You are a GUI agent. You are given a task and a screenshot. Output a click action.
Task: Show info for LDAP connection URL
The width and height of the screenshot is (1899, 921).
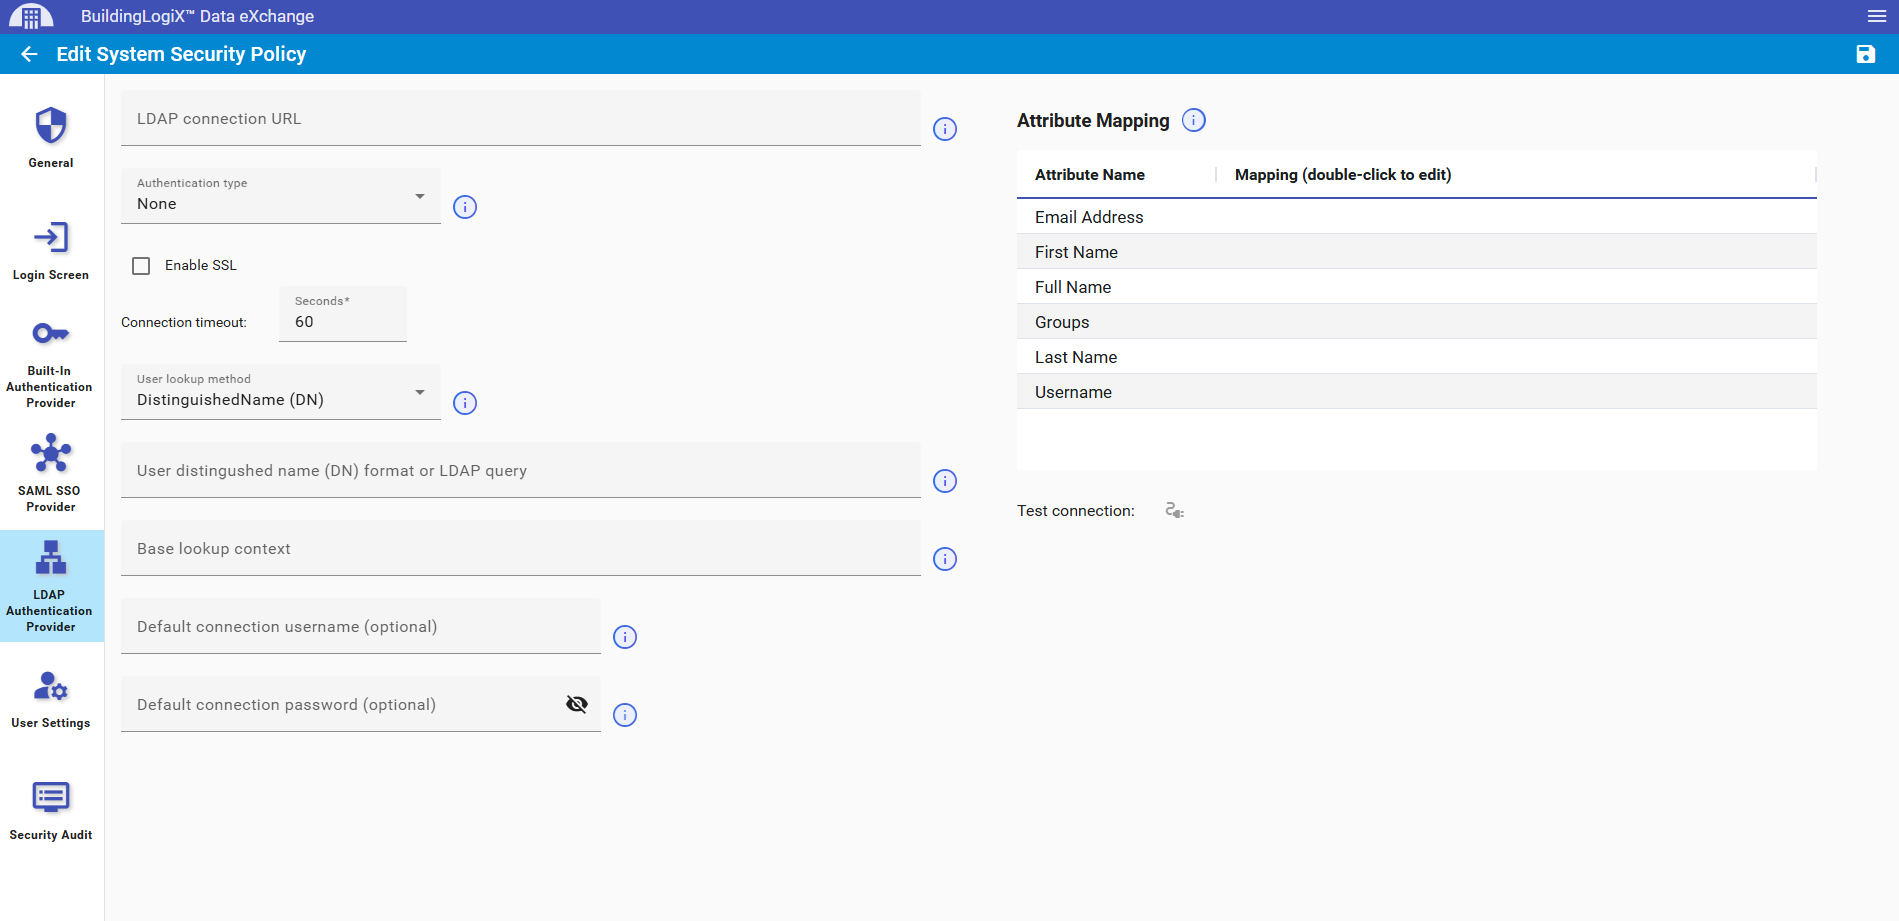click(945, 129)
